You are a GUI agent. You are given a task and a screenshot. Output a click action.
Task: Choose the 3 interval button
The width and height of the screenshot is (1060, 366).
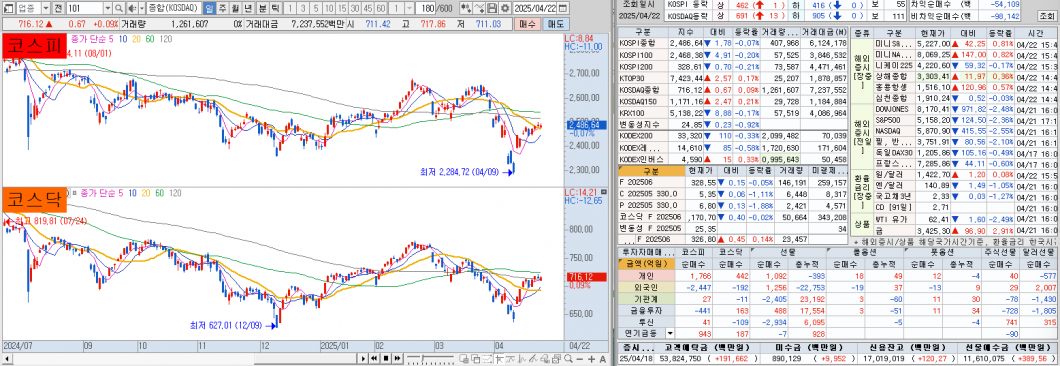(x=303, y=8)
